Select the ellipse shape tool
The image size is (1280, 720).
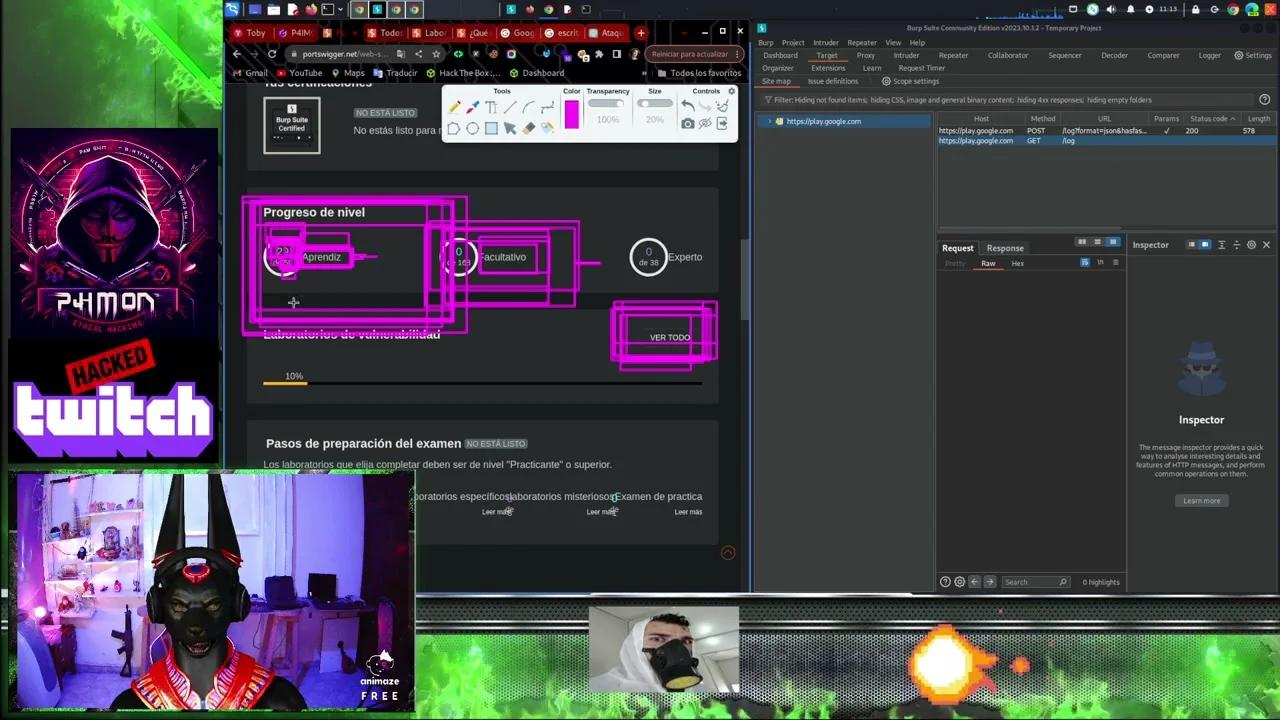pyautogui.click(x=472, y=128)
